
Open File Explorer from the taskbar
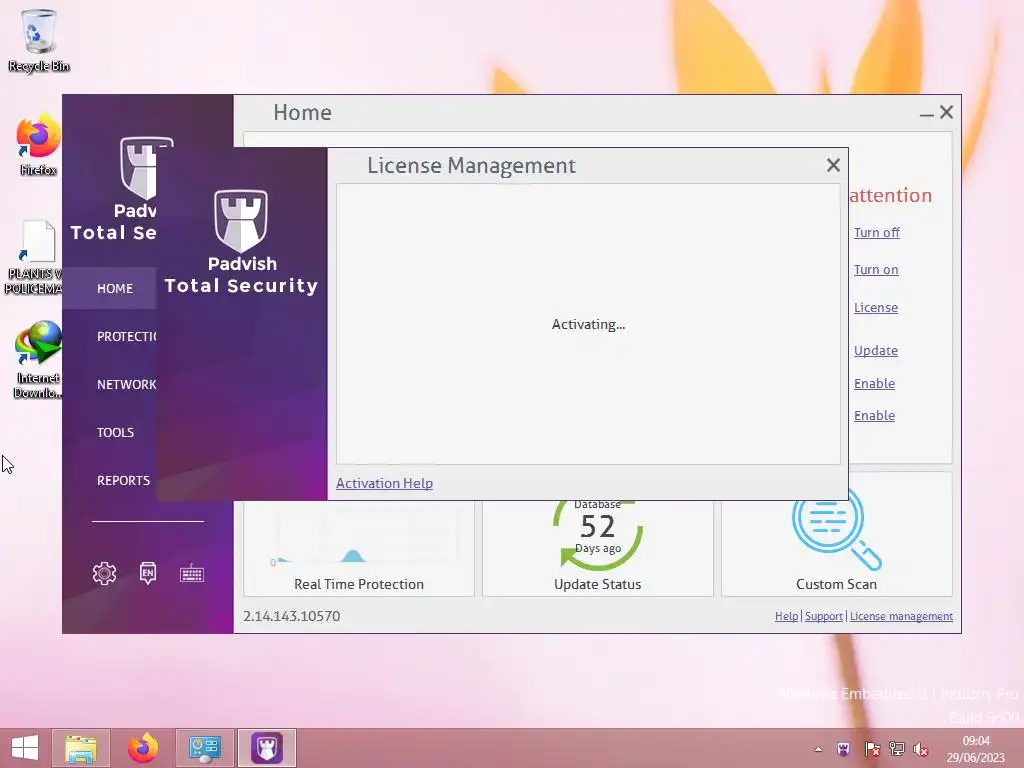pyautogui.click(x=81, y=748)
